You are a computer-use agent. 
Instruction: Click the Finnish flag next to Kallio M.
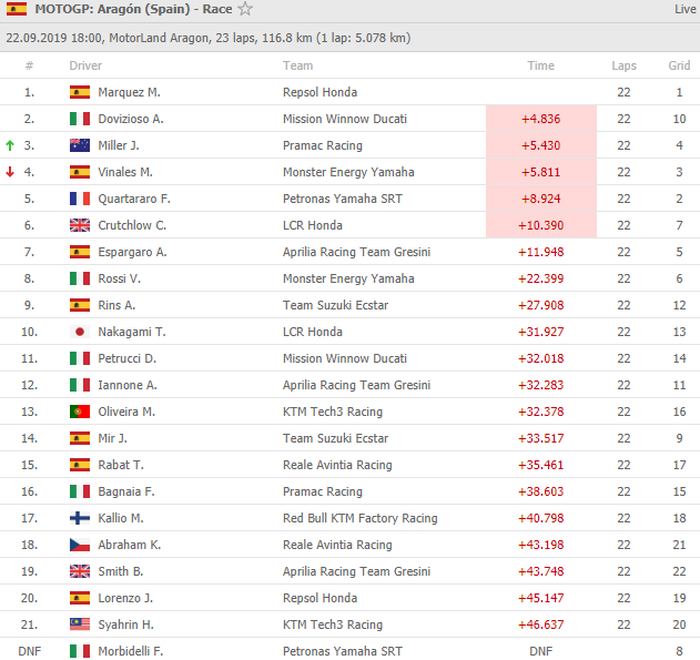[80, 518]
